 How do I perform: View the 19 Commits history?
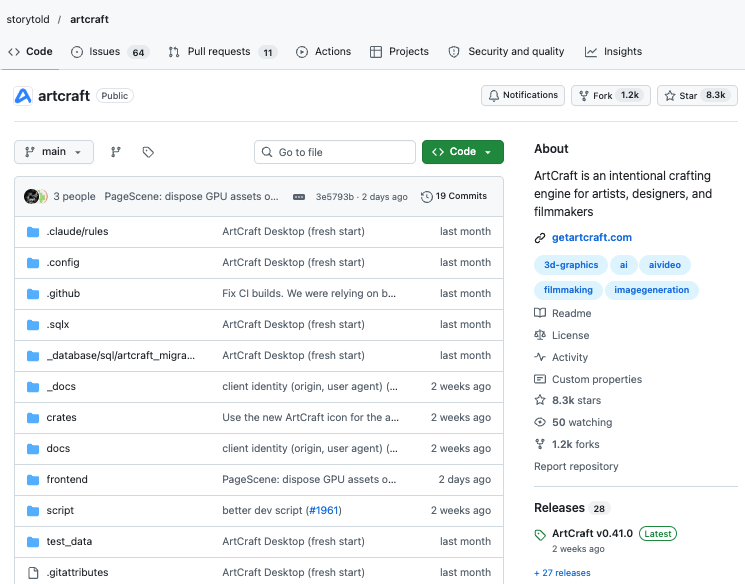click(x=454, y=196)
